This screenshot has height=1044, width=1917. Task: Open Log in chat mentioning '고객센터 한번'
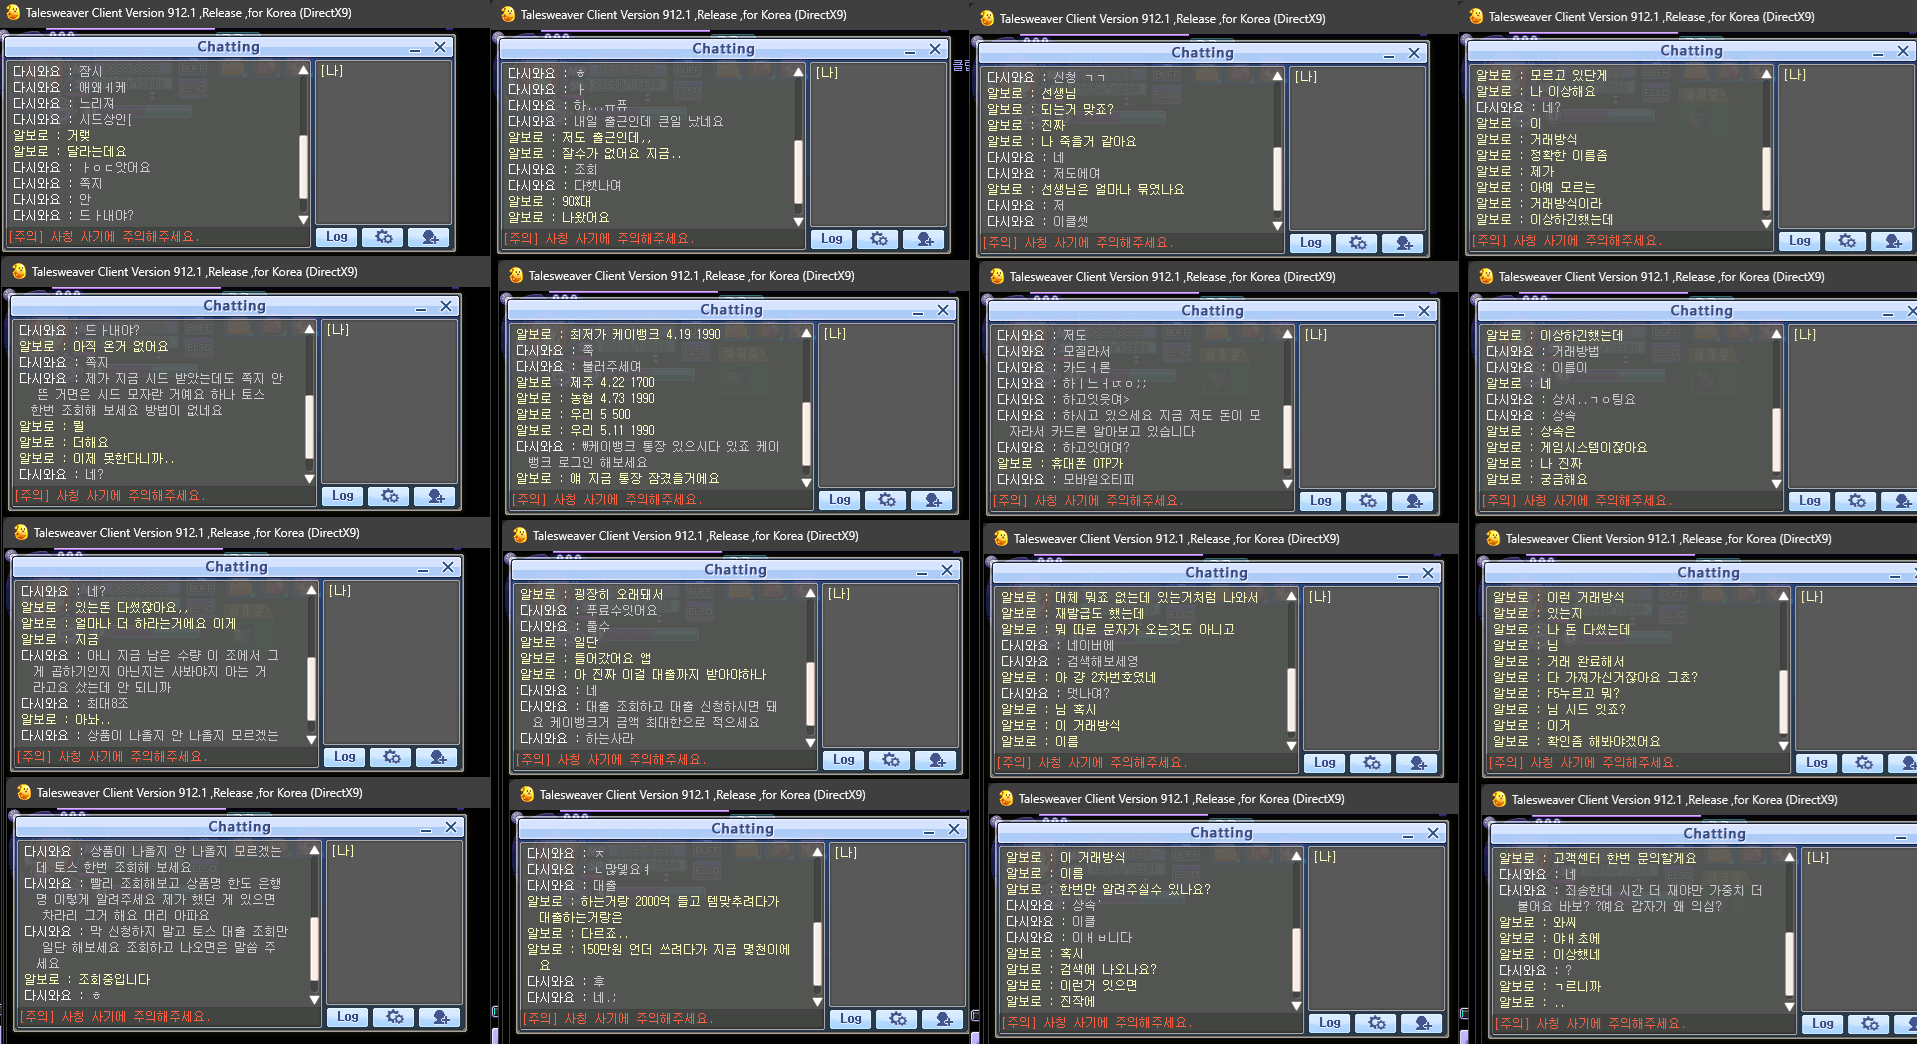(x=1823, y=1024)
